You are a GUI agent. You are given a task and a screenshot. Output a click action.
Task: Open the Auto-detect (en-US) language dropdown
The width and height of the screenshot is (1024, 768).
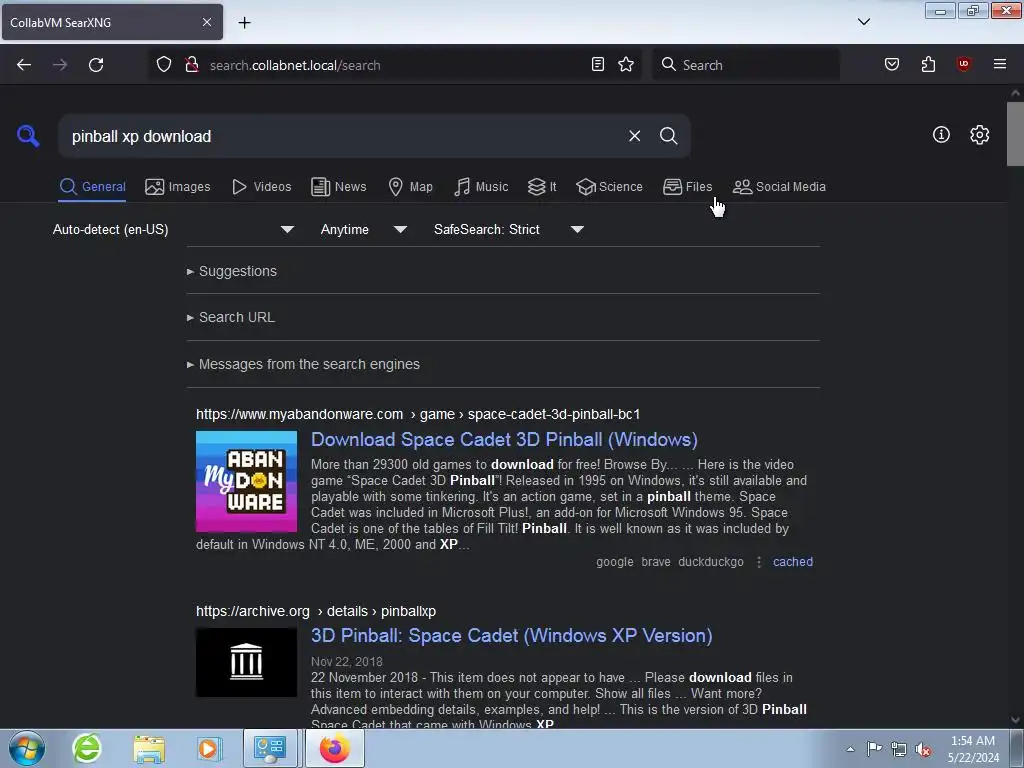[173, 229]
